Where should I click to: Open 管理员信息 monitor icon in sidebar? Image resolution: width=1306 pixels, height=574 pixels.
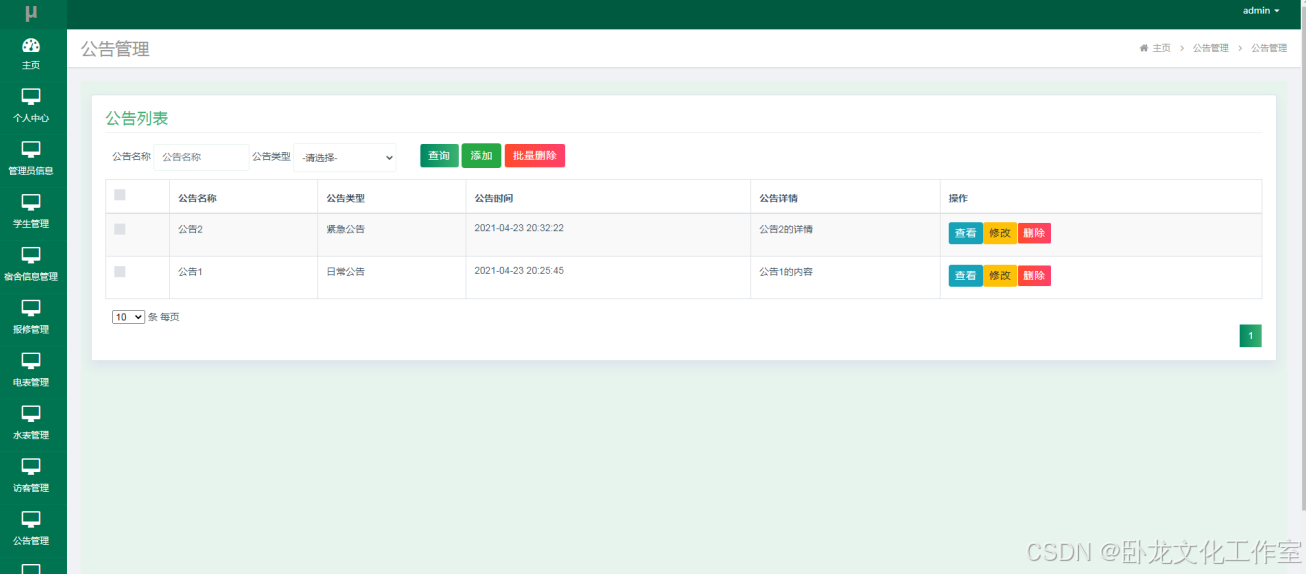[x=31, y=150]
